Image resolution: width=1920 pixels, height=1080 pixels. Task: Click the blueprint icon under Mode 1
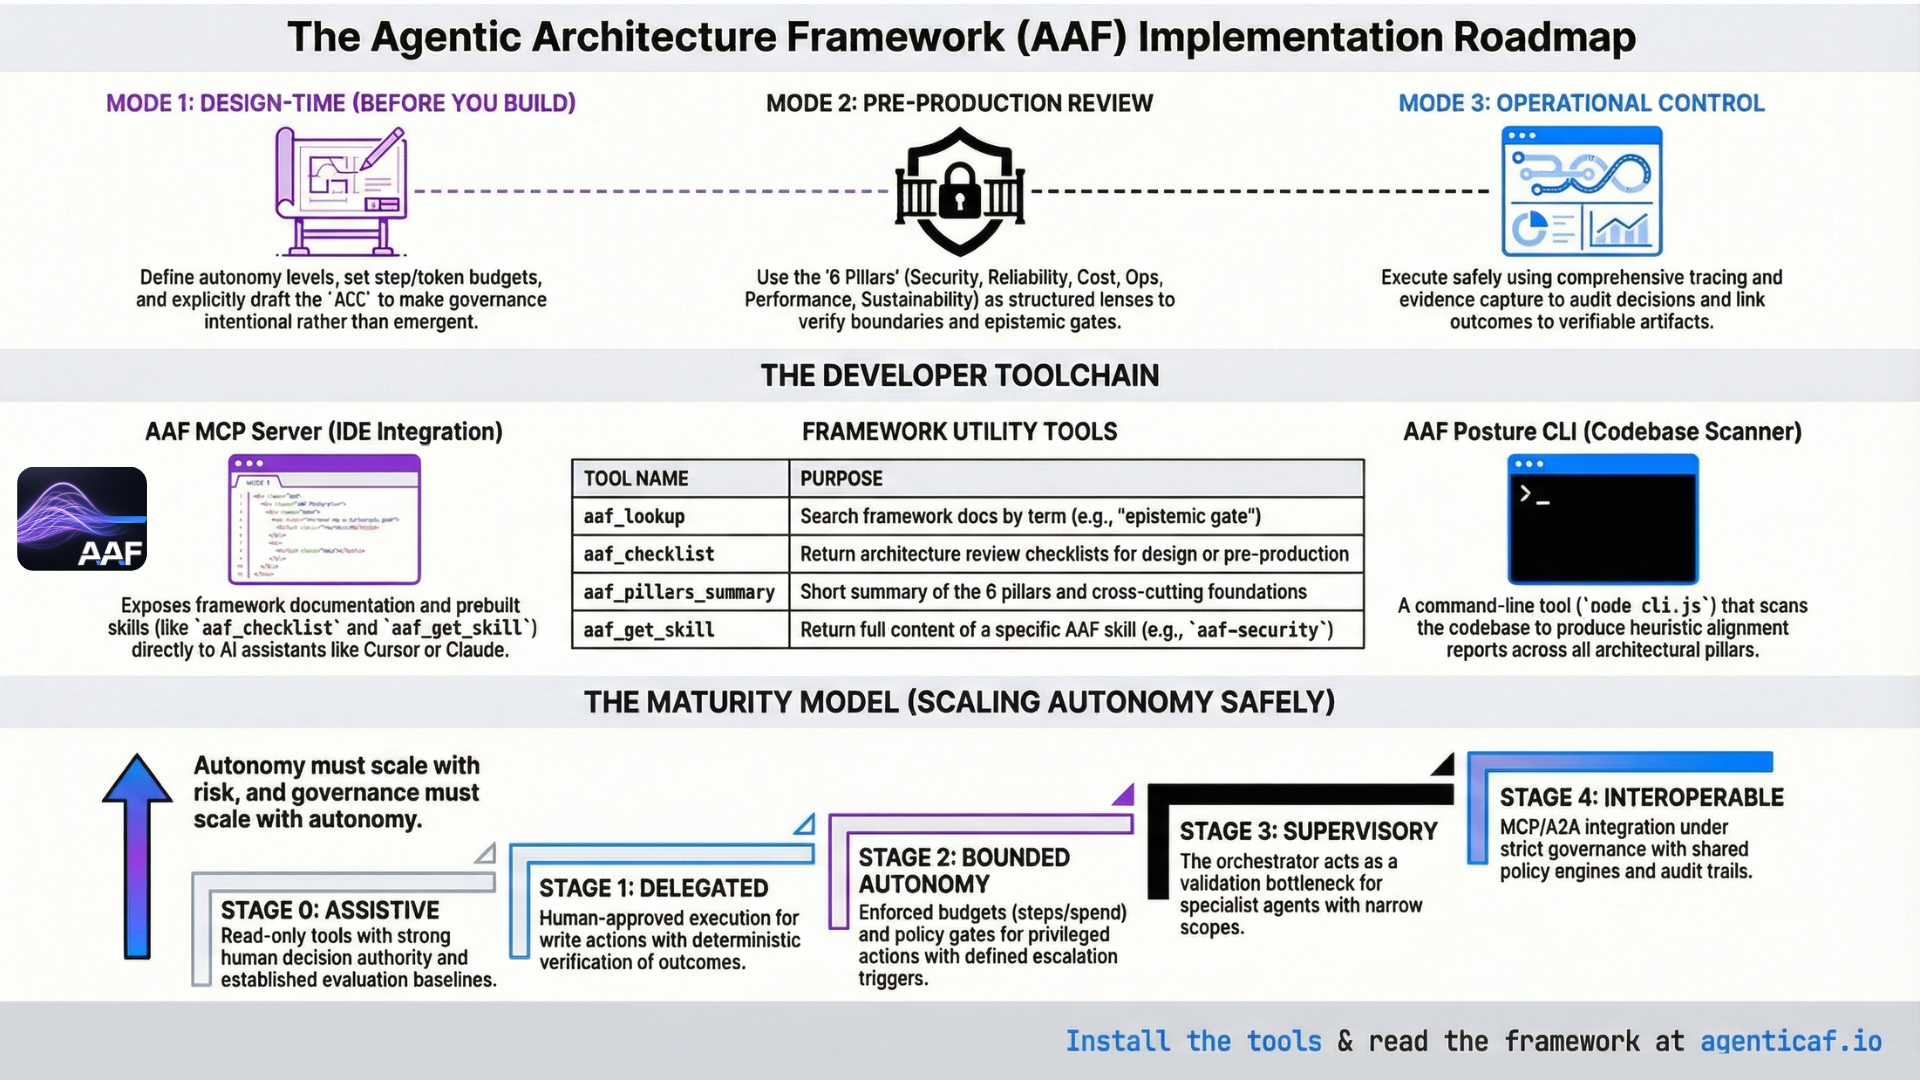pyautogui.click(x=340, y=190)
